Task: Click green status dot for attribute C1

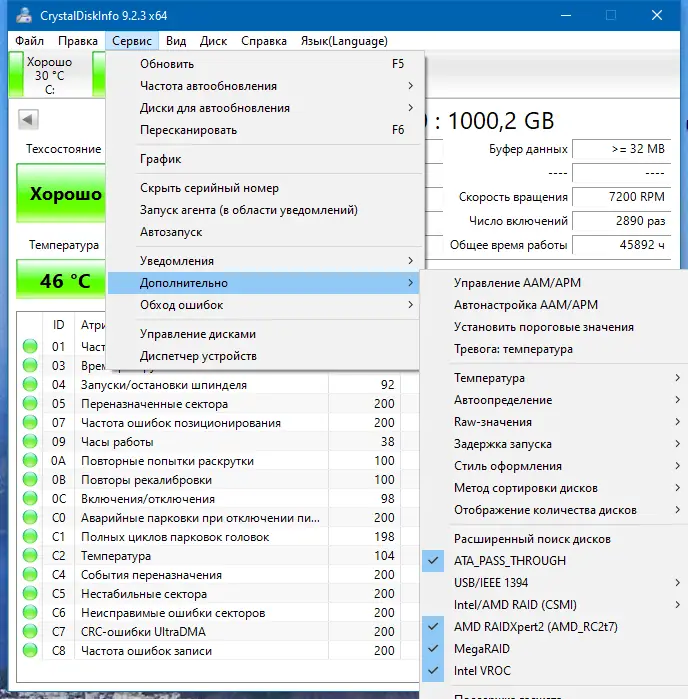Action: pos(30,537)
